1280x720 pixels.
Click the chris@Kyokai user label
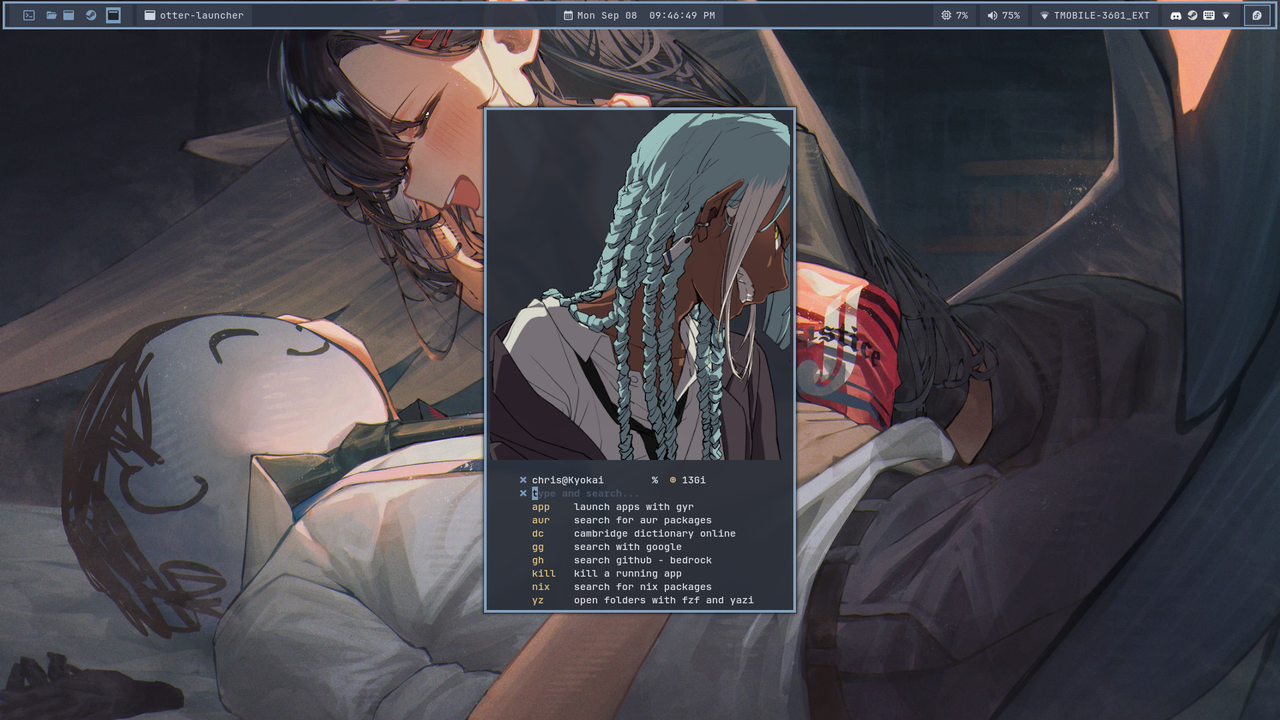[x=567, y=480]
